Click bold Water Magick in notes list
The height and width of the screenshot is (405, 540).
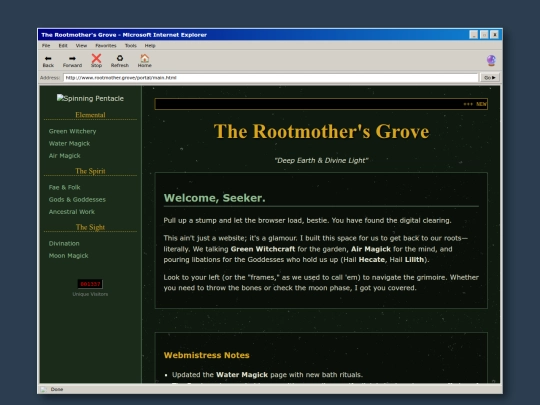click(x=242, y=375)
